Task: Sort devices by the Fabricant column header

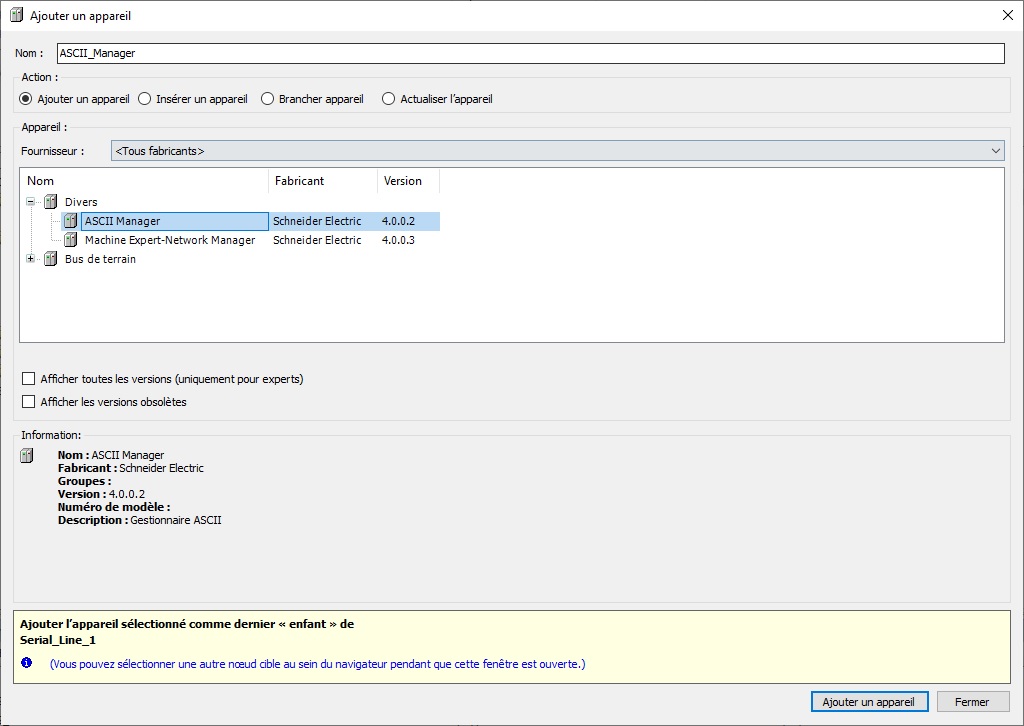Action: 322,181
